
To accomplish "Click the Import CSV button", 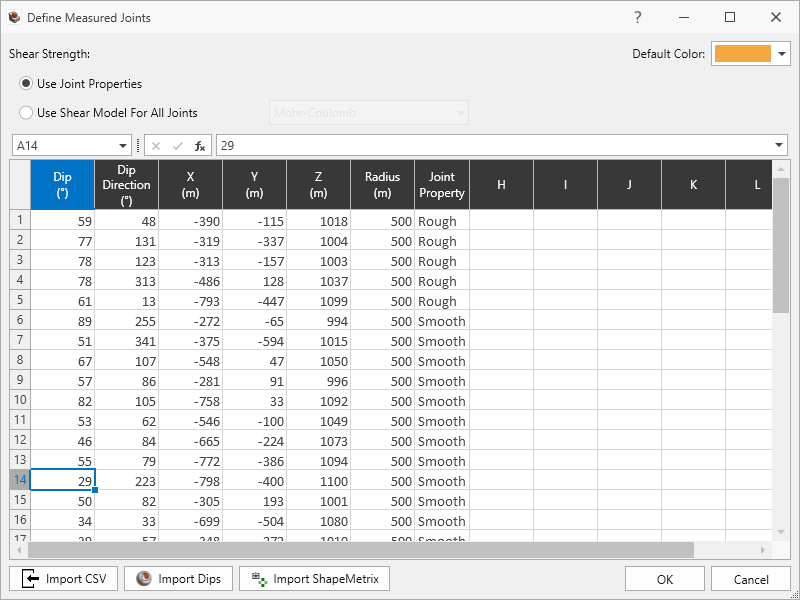I will coord(64,579).
